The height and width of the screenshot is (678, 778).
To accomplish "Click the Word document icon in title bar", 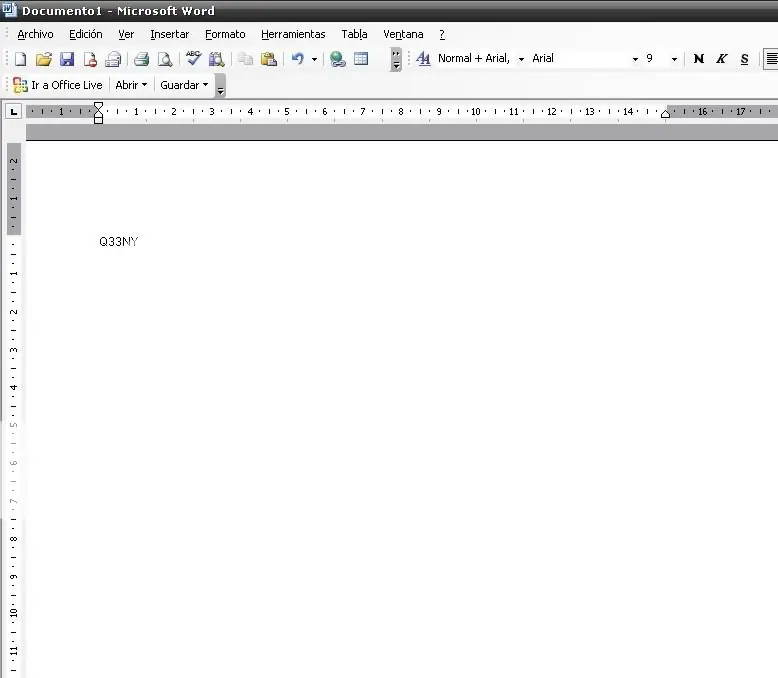I will [x=9, y=9].
